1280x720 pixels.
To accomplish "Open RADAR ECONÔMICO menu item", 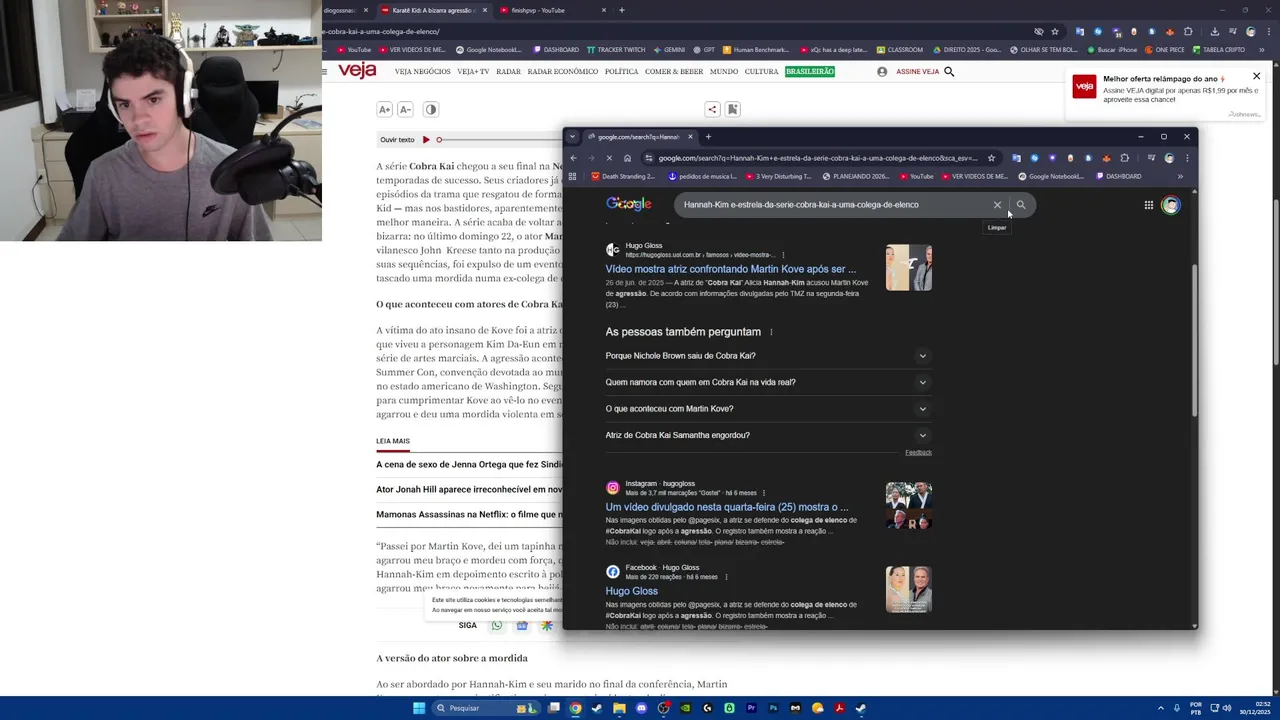I will pyautogui.click(x=562, y=72).
